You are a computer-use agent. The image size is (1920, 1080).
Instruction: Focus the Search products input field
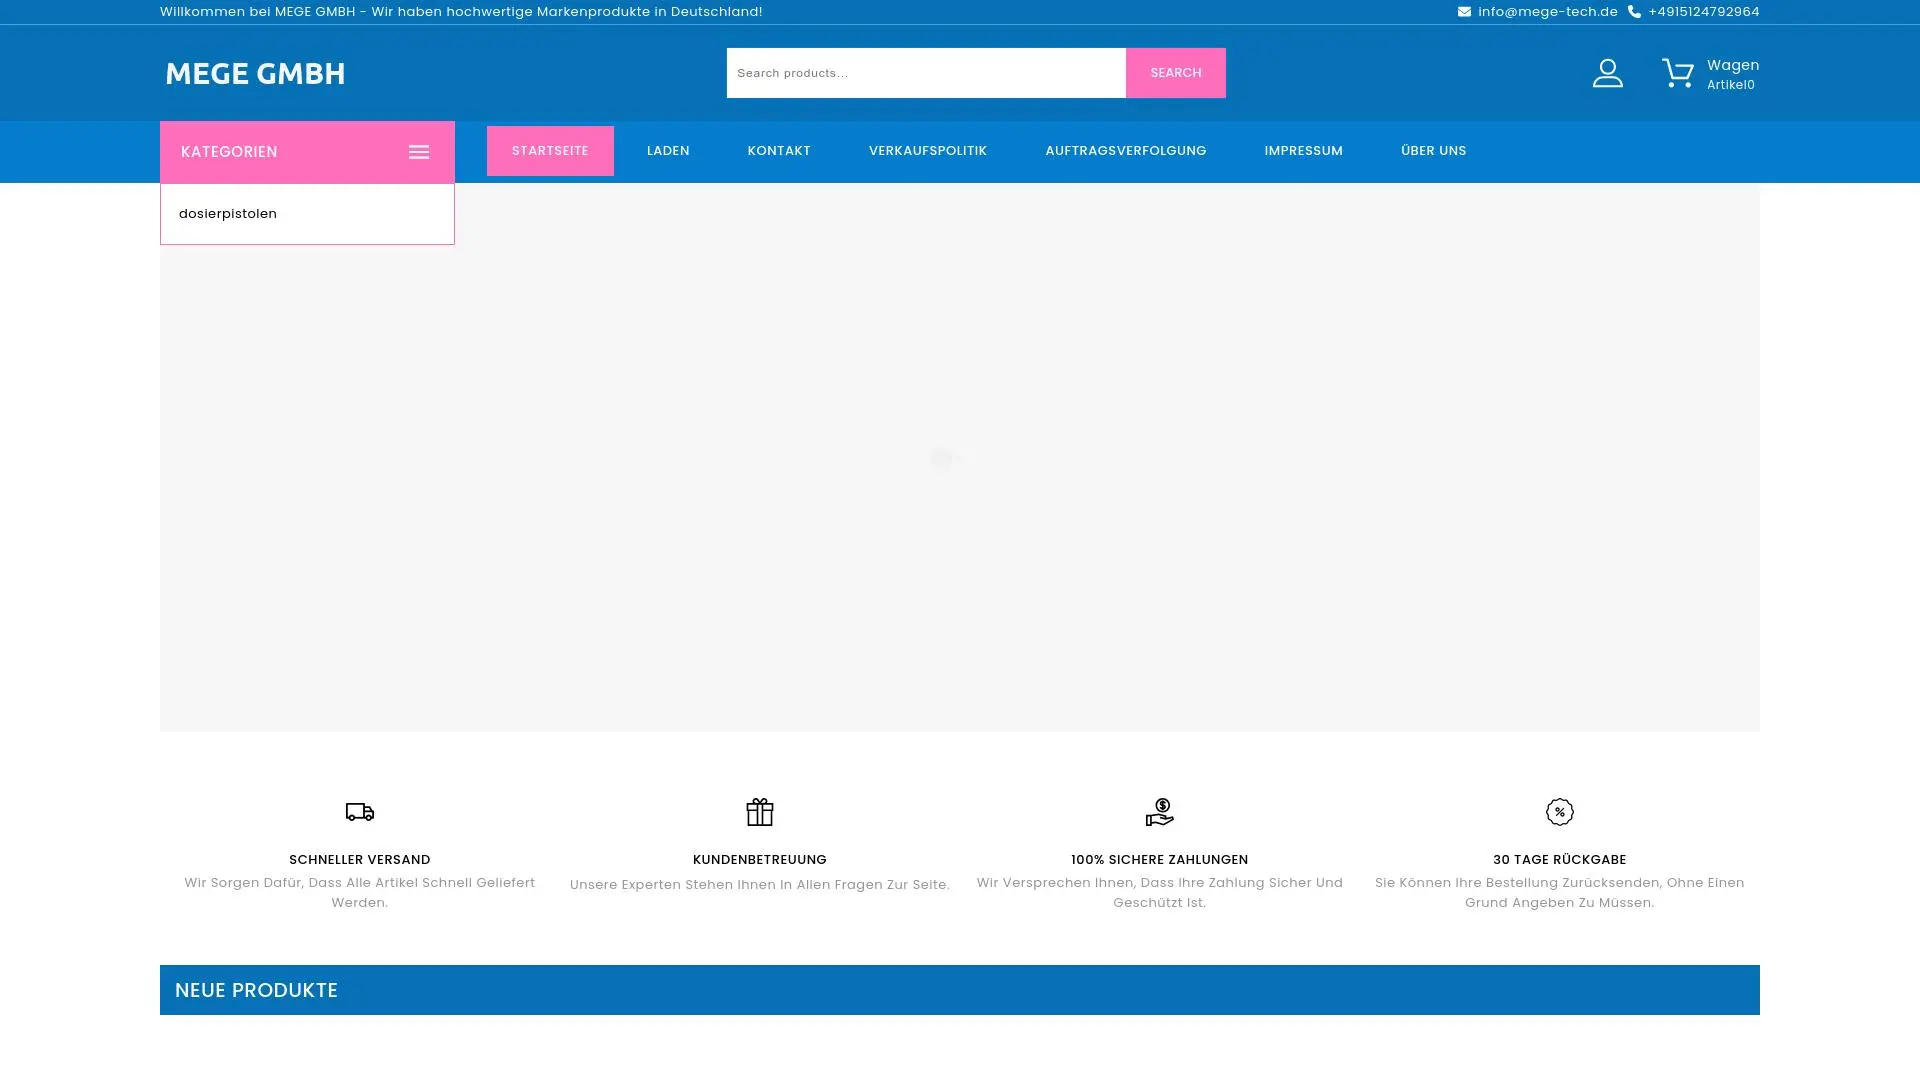point(925,73)
